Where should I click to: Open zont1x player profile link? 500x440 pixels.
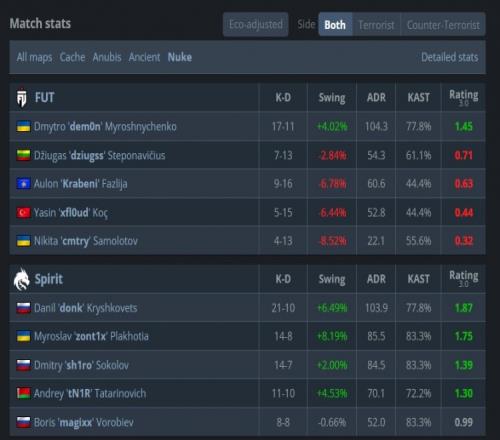coord(91,337)
